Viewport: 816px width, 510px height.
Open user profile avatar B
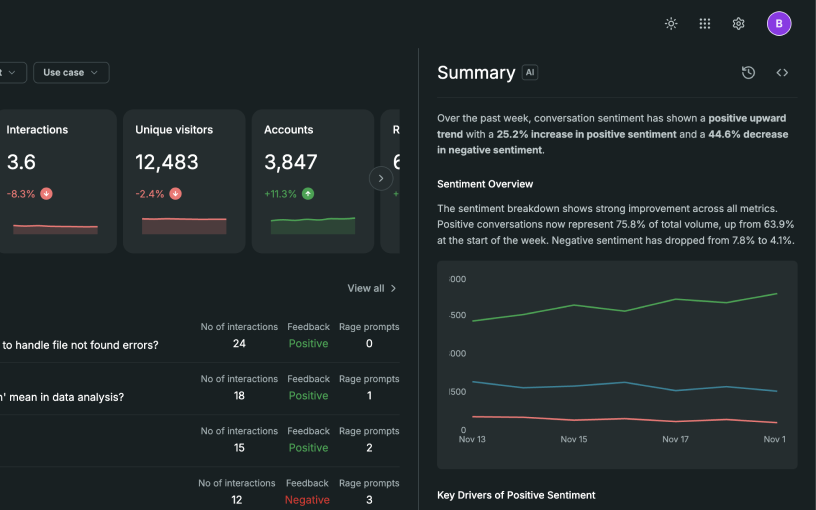tap(779, 23)
